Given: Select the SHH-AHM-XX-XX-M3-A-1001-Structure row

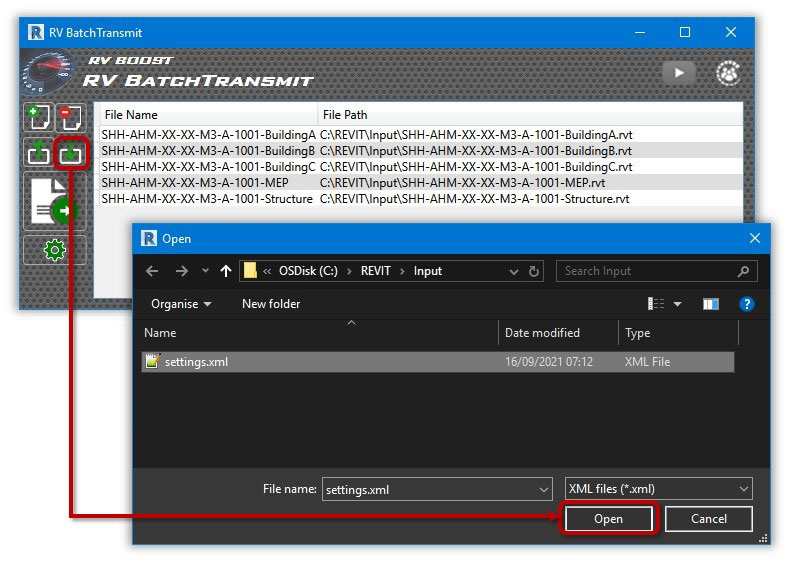Looking at the screenshot, I should [421, 199].
